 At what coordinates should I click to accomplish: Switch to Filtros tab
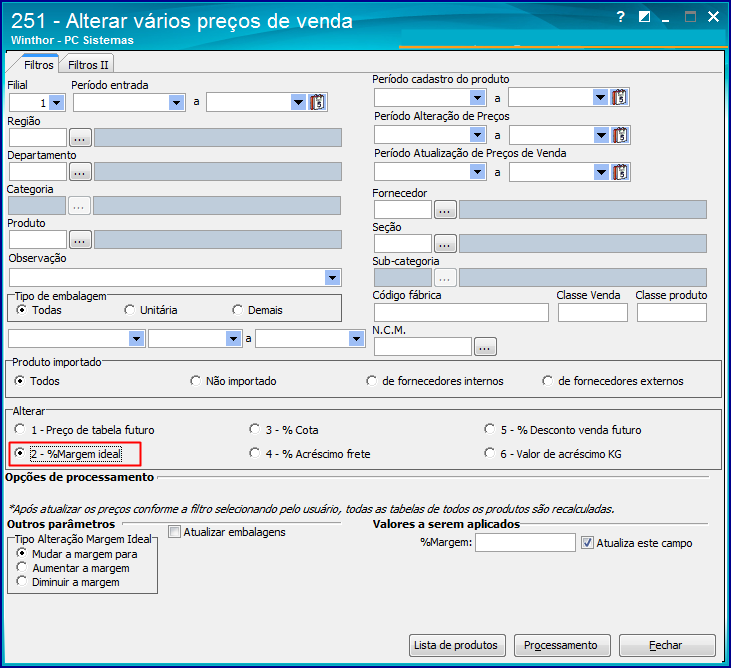(38, 65)
